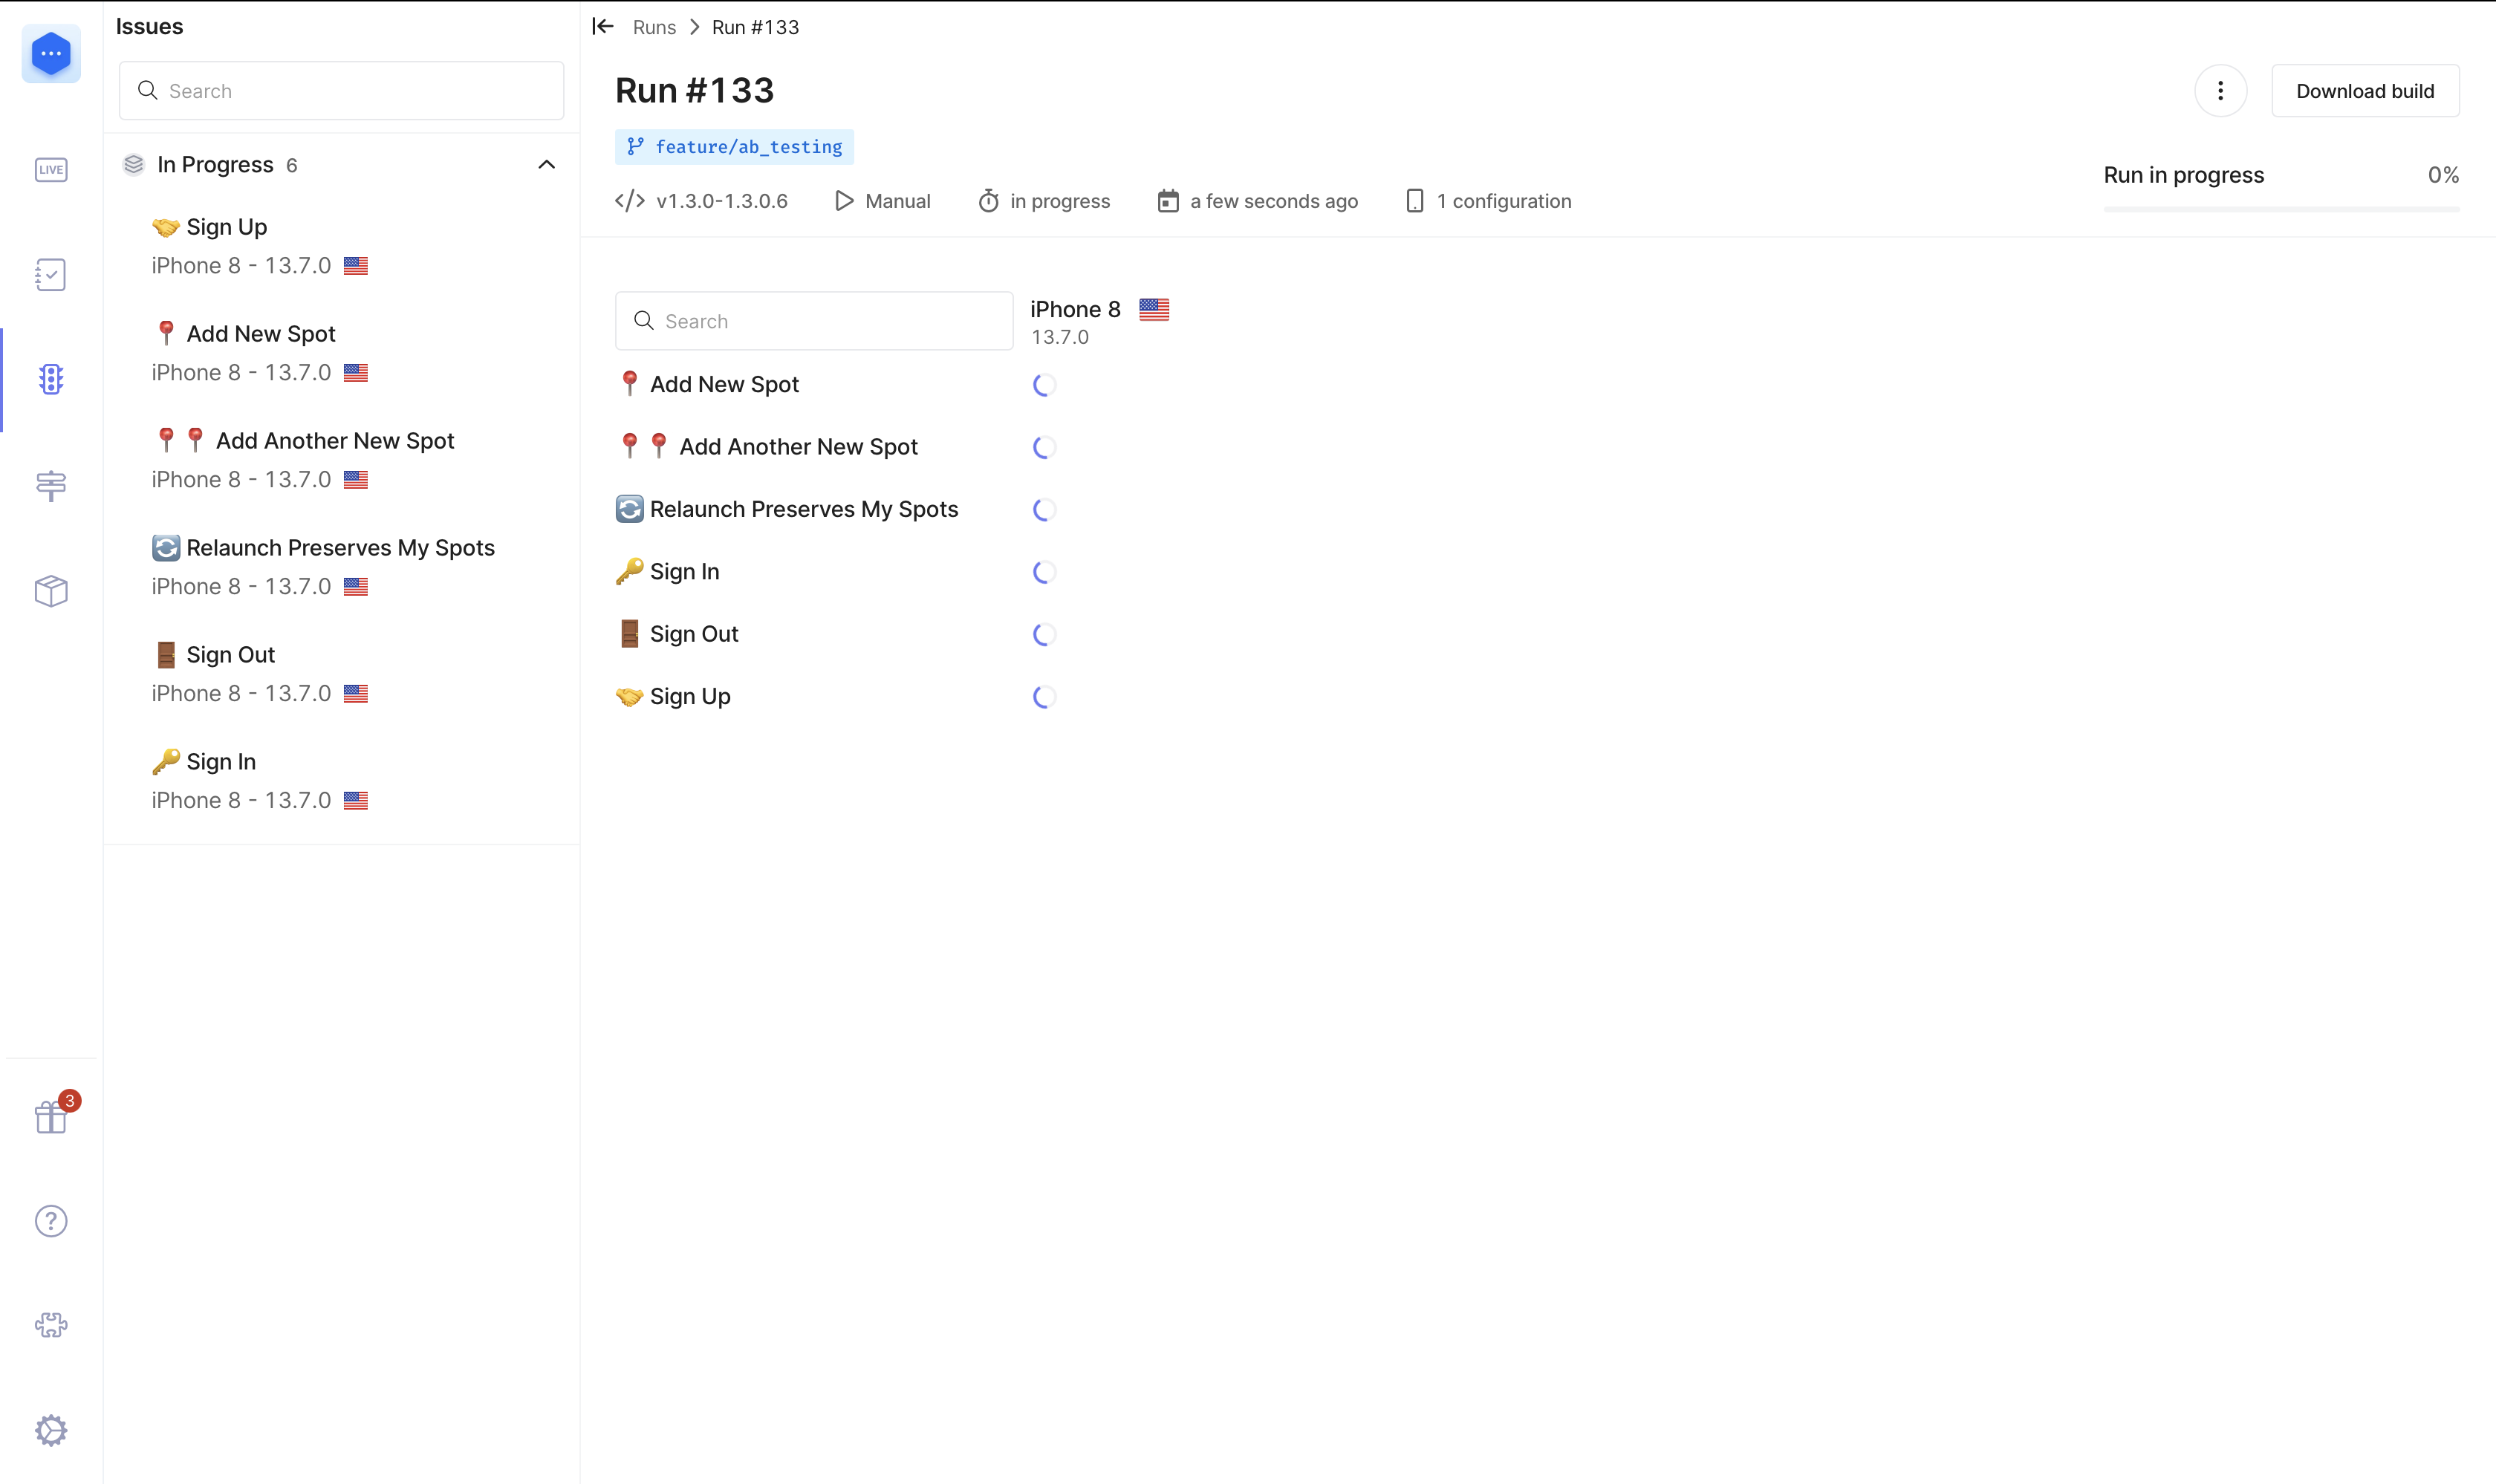Open the test checklist sidebar icon

point(51,275)
